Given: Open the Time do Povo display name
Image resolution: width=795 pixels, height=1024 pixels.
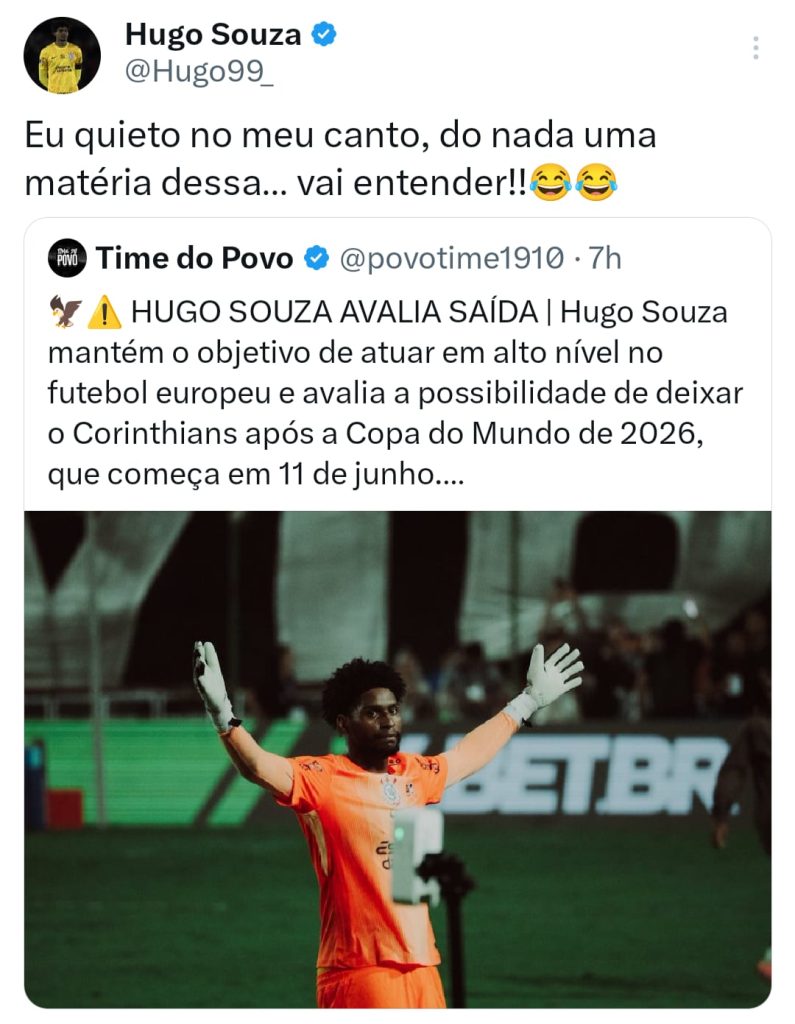Looking at the screenshot, I should point(194,259).
